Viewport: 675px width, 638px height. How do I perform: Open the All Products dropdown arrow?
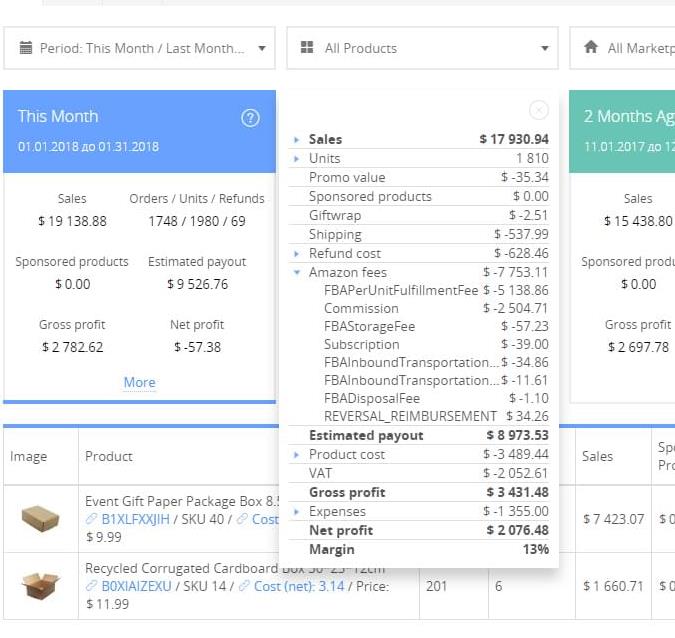coord(545,48)
